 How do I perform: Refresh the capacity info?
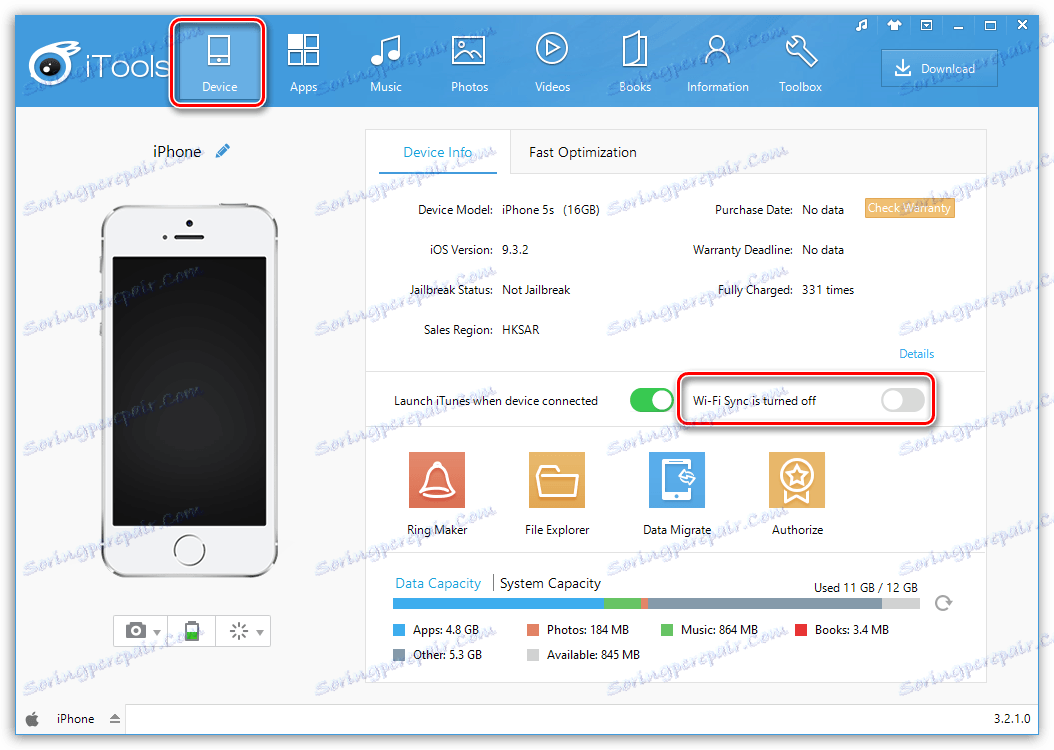(x=944, y=603)
